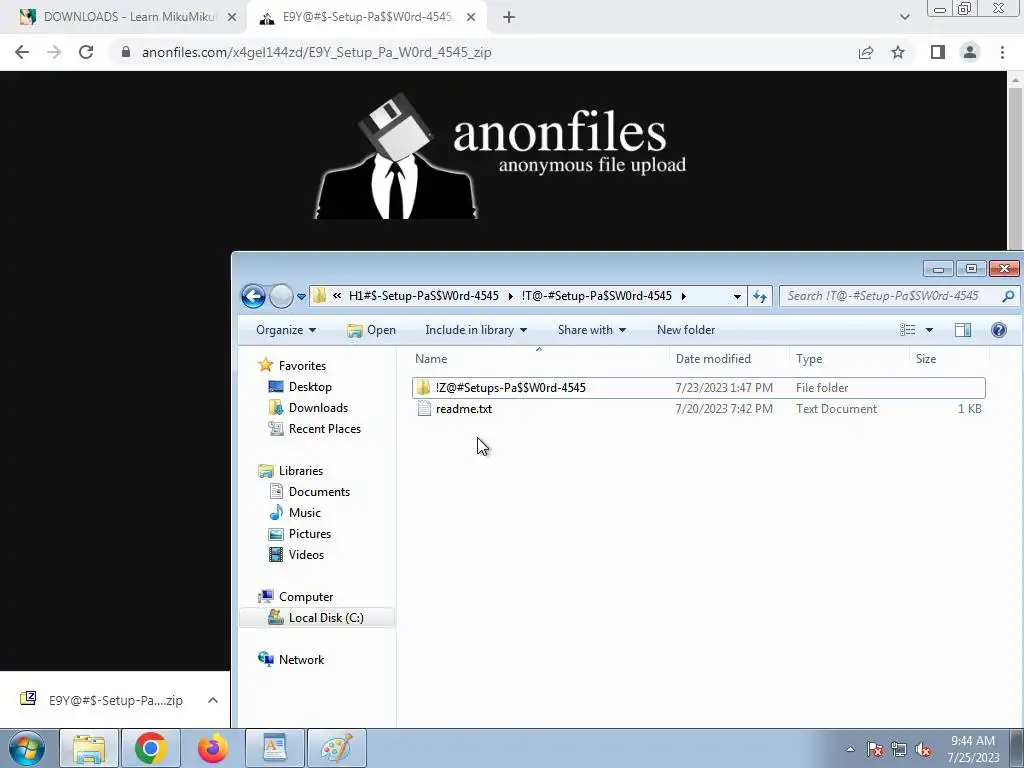The image size is (1024, 768).
Task: Open downloaded E9Y@#$-Setup zip file
Action: [x=102, y=700]
